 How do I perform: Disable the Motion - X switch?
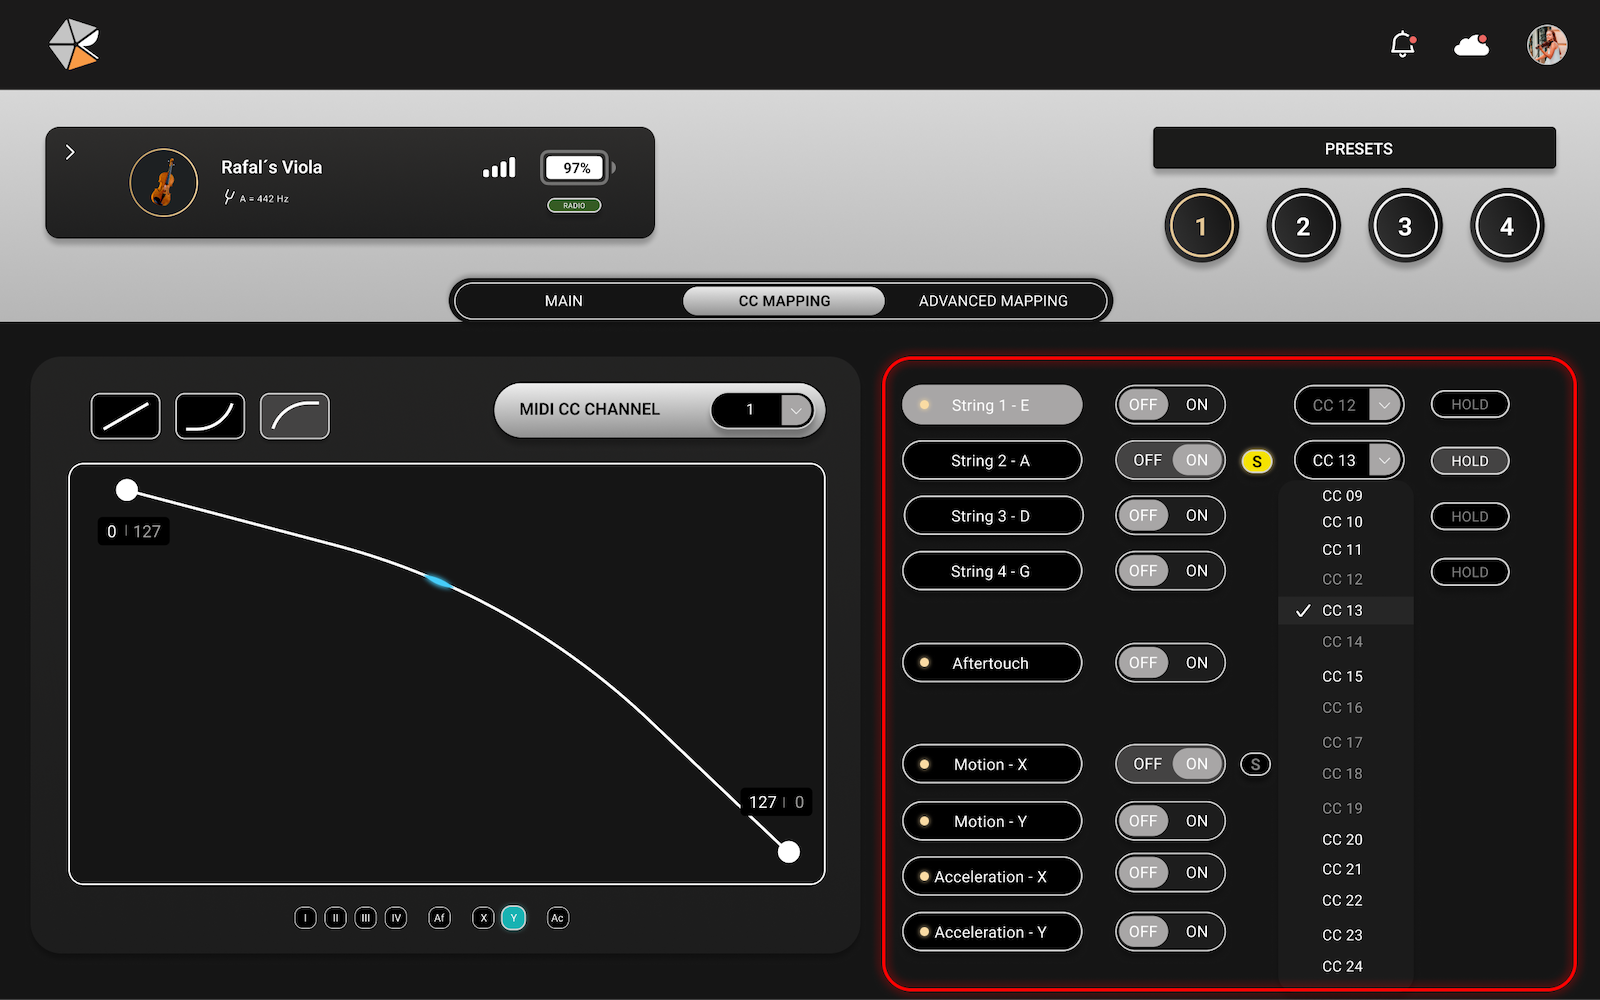click(1147, 764)
